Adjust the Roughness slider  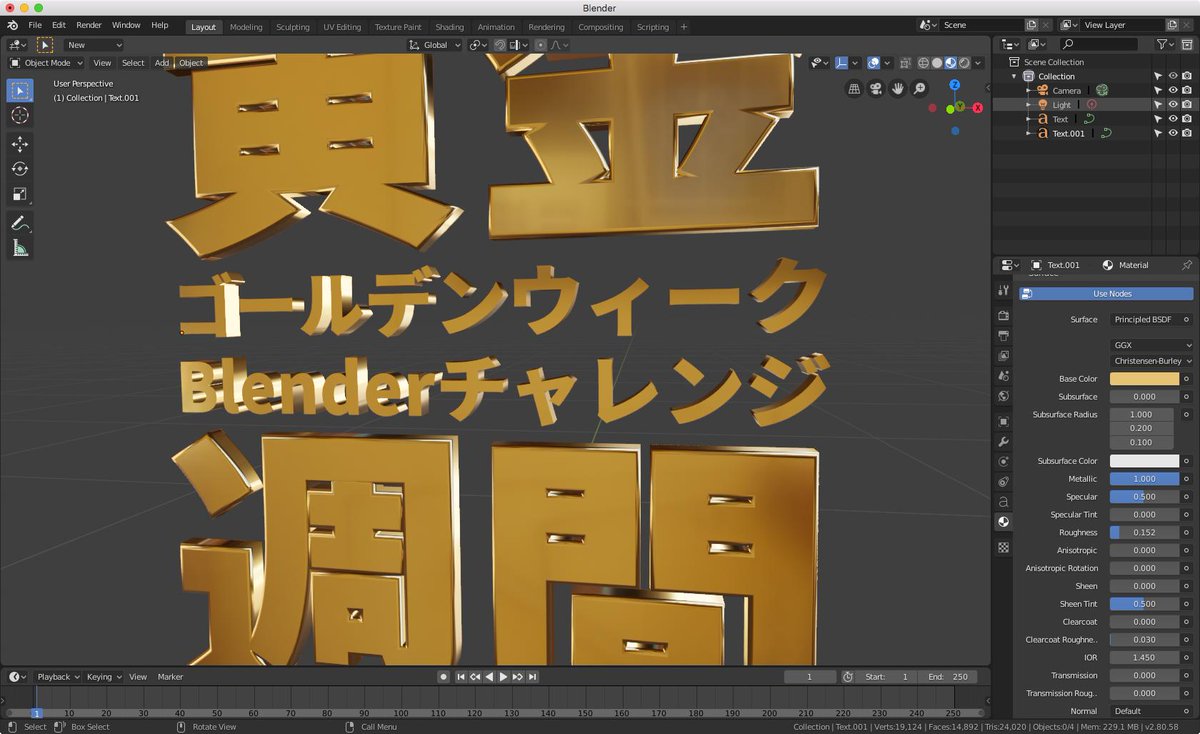pos(1144,532)
